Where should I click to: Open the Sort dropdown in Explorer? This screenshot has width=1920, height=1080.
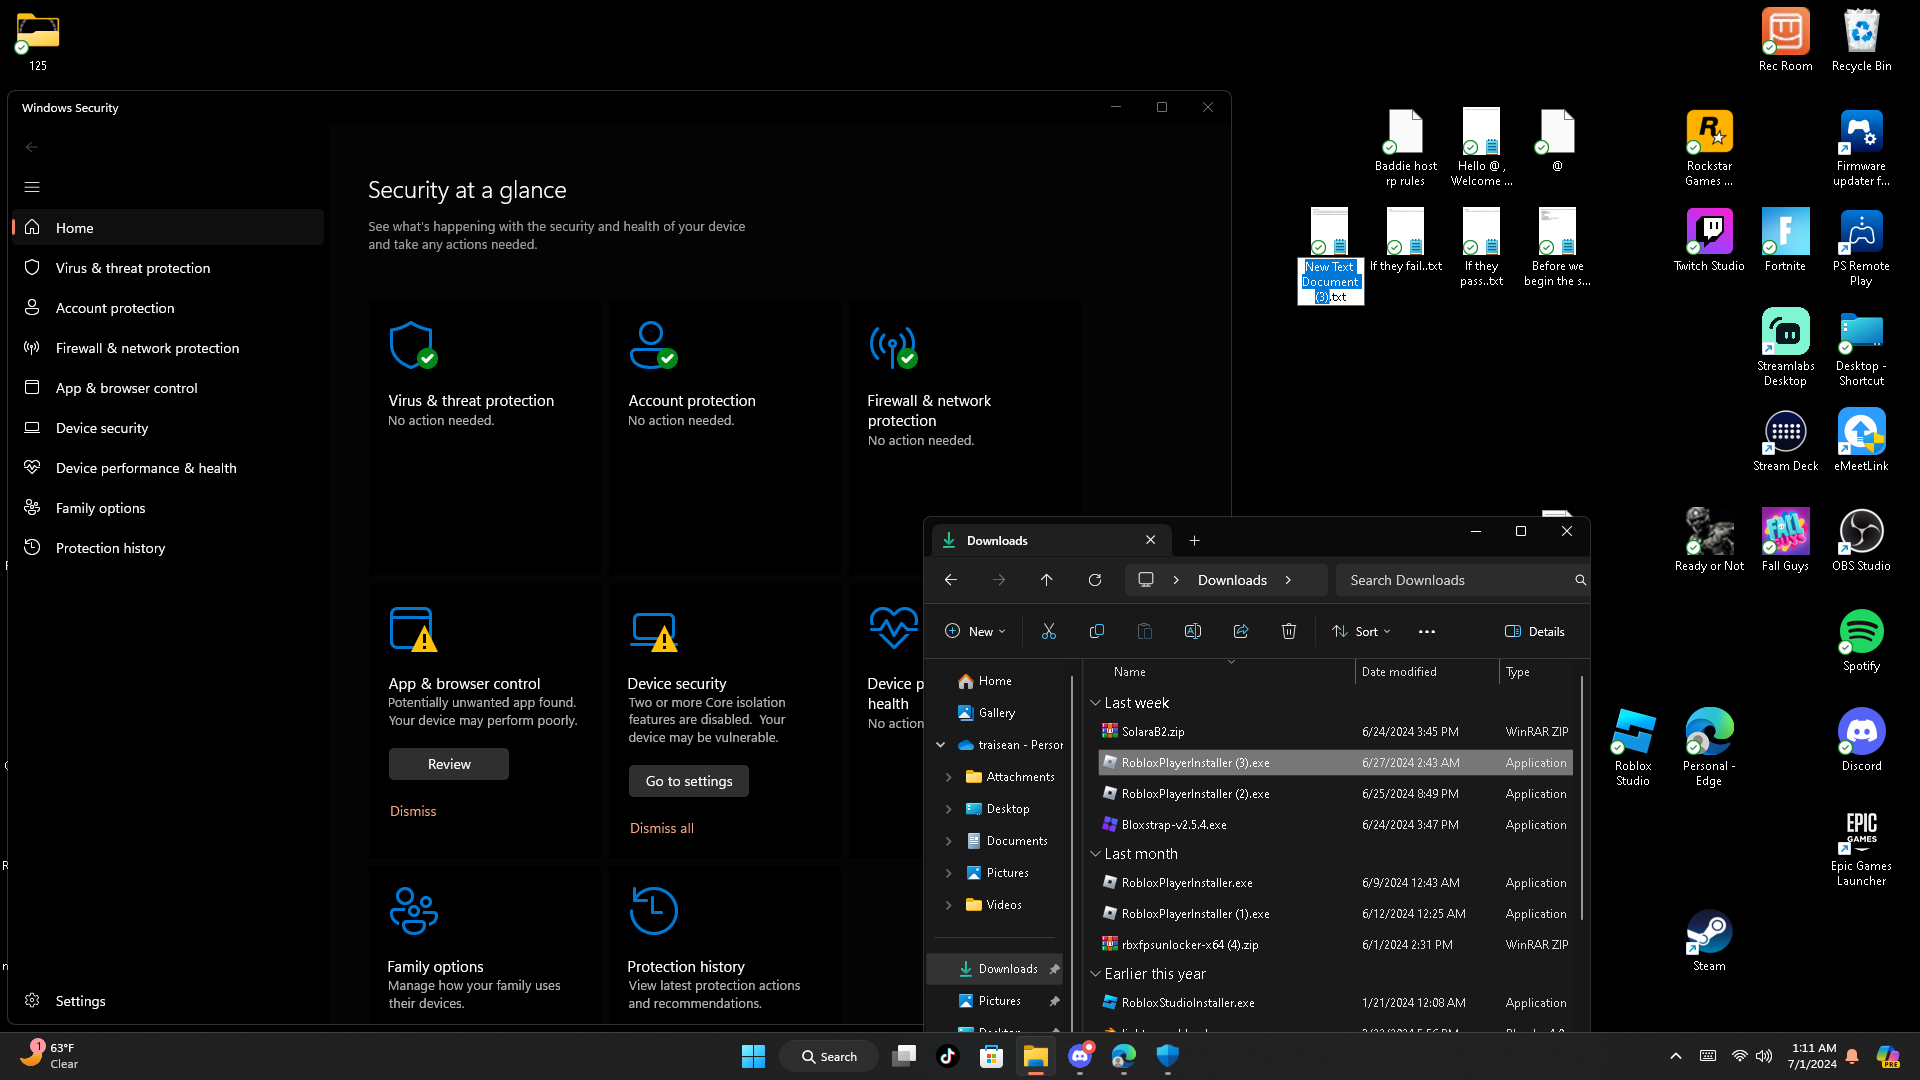[x=1361, y=631]
